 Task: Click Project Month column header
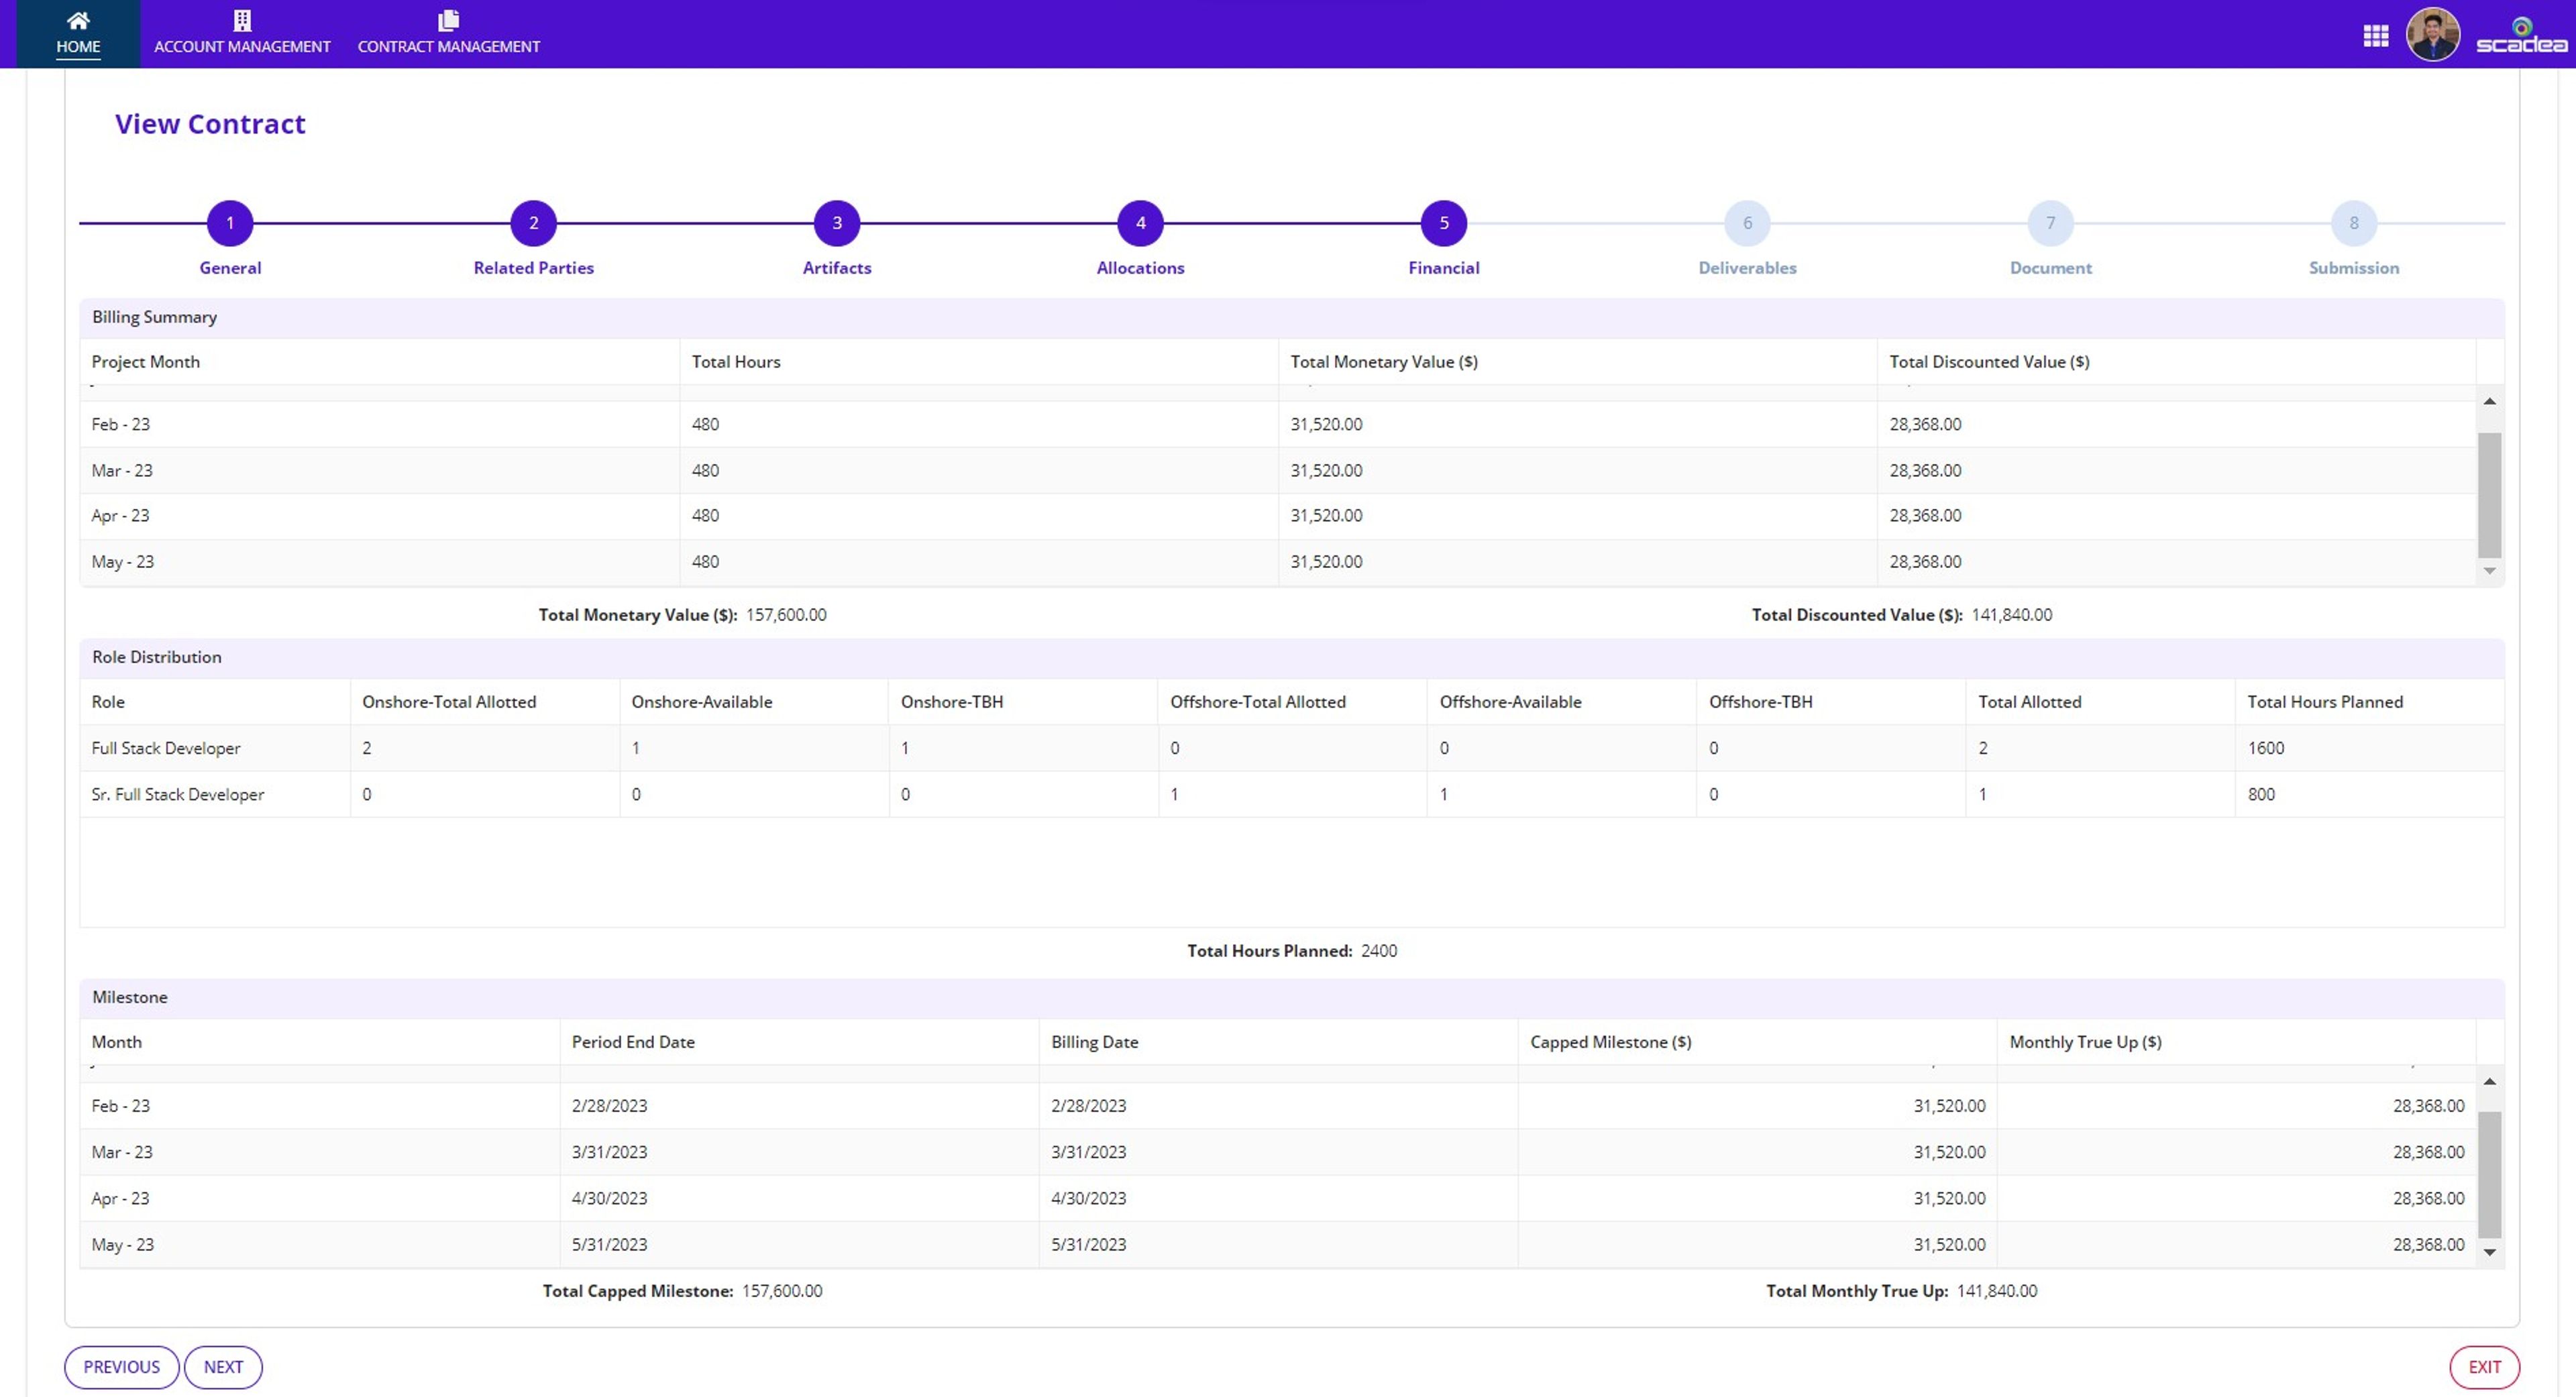380,362
